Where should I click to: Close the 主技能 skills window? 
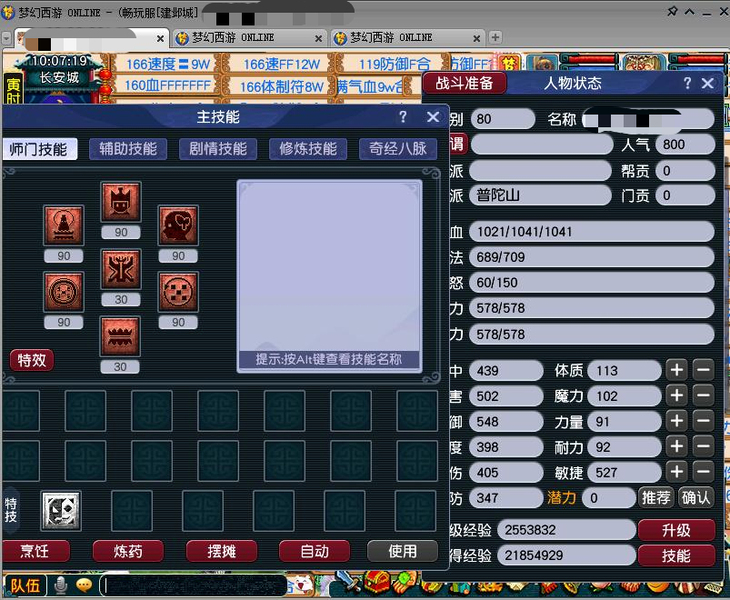pos(433,117)
